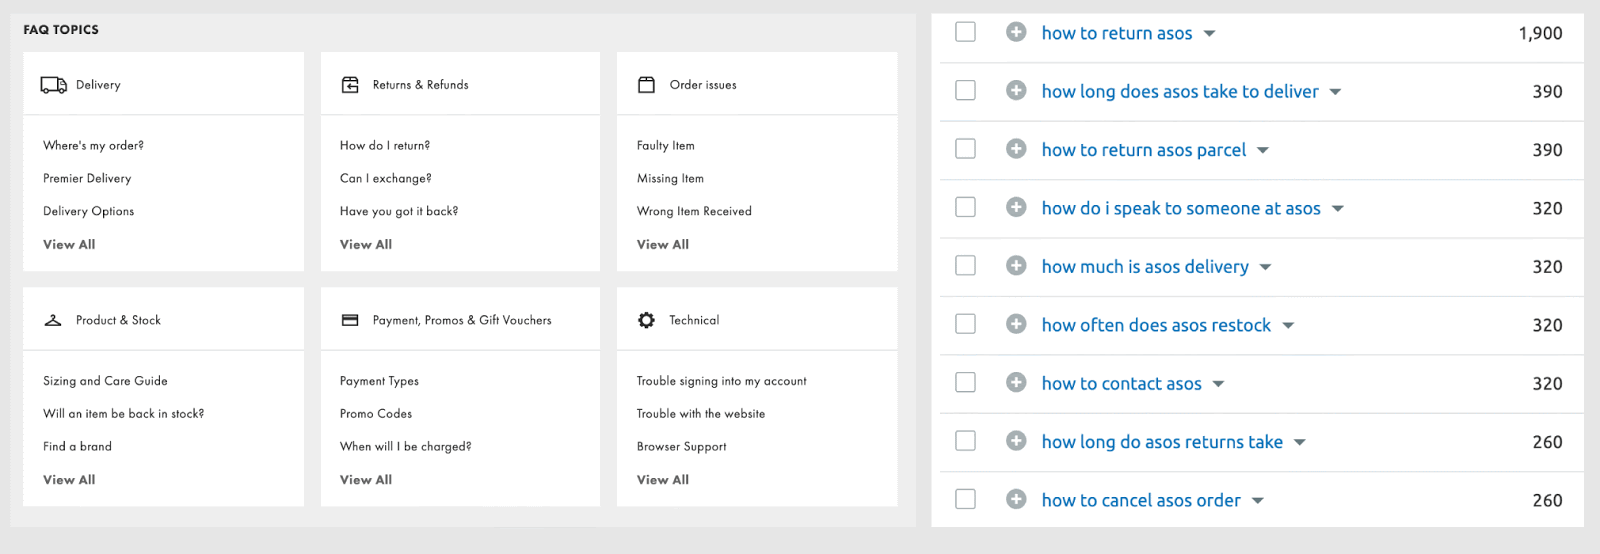1600x554 pixels.
Task: Open 'How do I return?' FAQ
Action: tap(385, 145)
